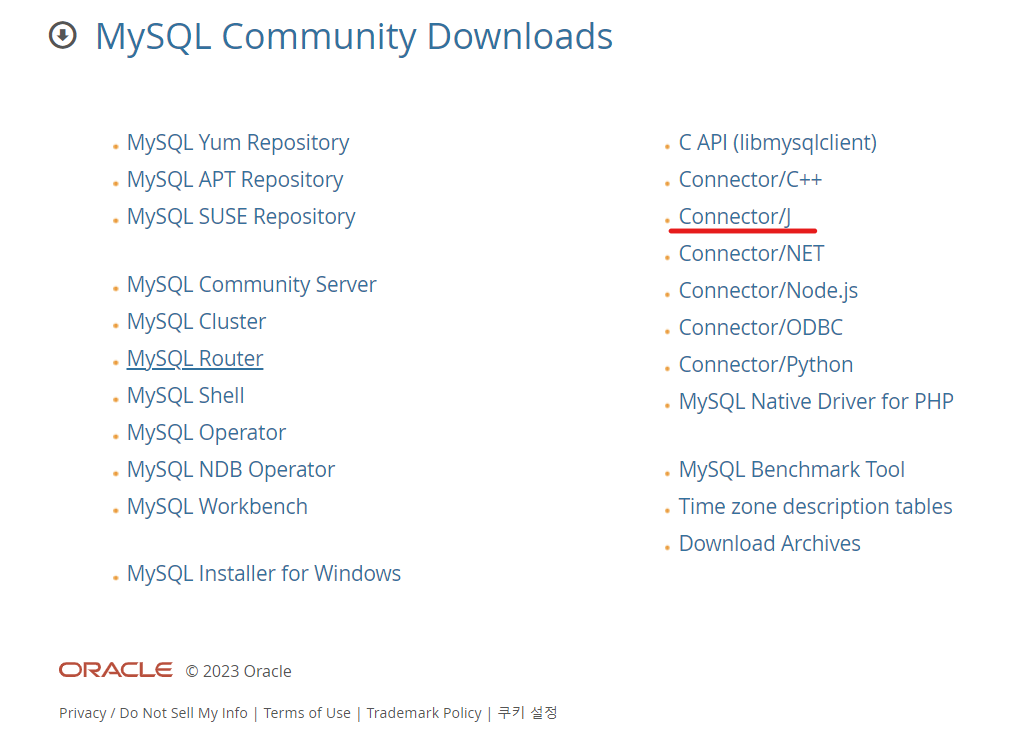Click the Oracle logo

(116, 670)
